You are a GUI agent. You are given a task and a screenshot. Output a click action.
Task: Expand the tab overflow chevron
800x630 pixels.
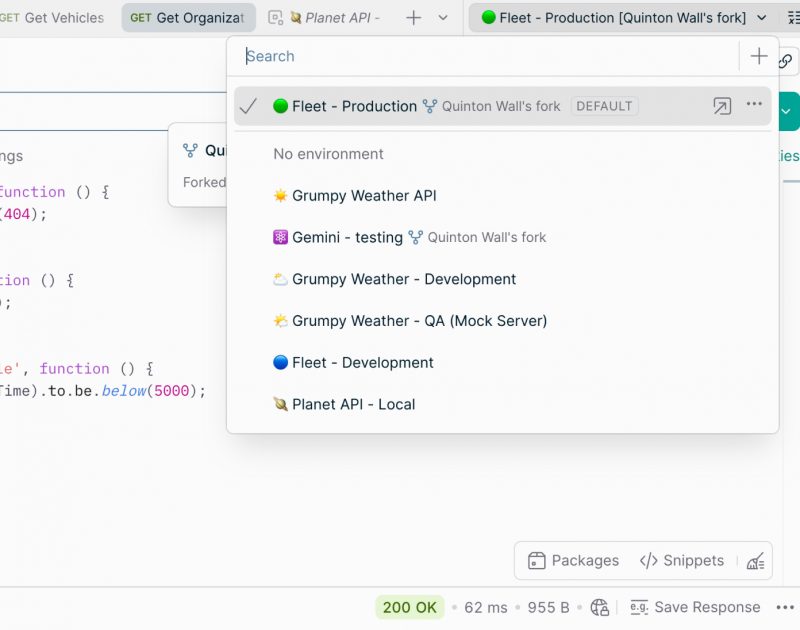point(443,18)
